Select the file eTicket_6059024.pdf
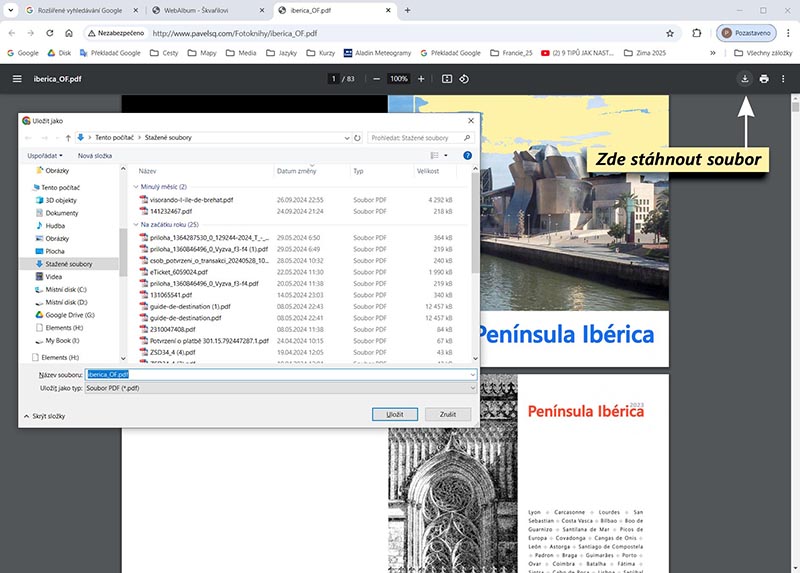 click(178, 271)
